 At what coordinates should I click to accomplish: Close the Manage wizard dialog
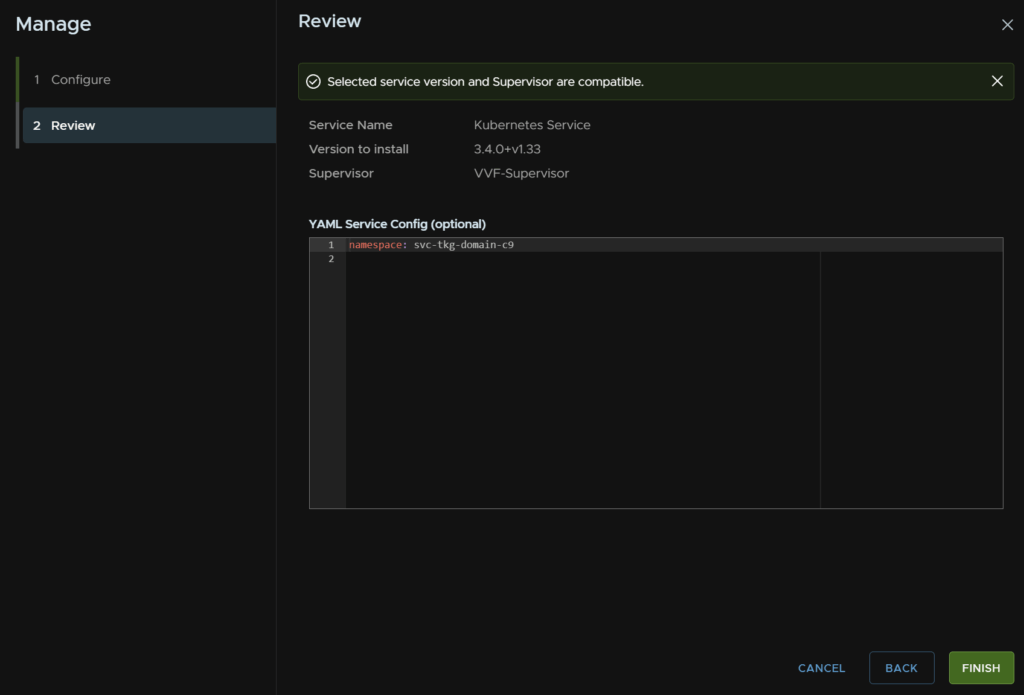click(x=1007, y=25)
